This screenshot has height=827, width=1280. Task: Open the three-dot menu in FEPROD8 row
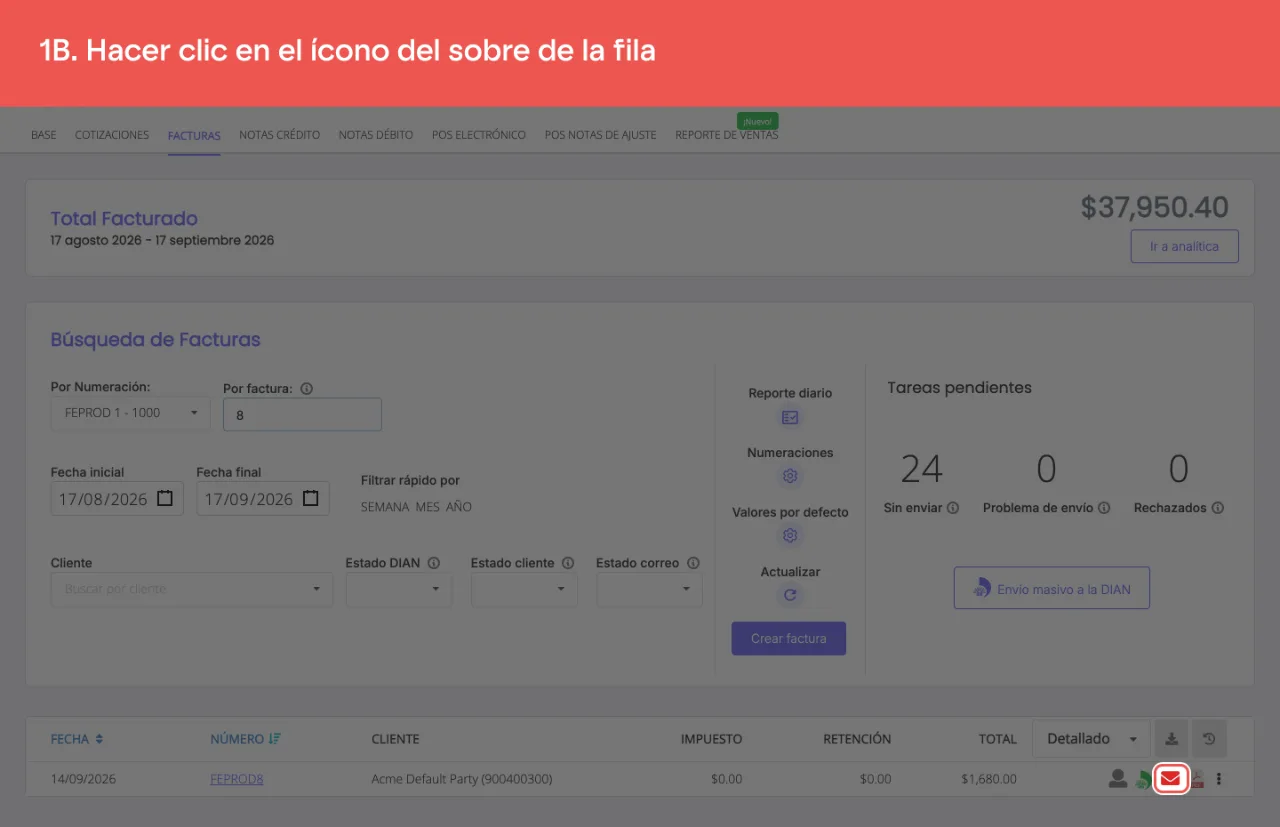coord(1219,779)
